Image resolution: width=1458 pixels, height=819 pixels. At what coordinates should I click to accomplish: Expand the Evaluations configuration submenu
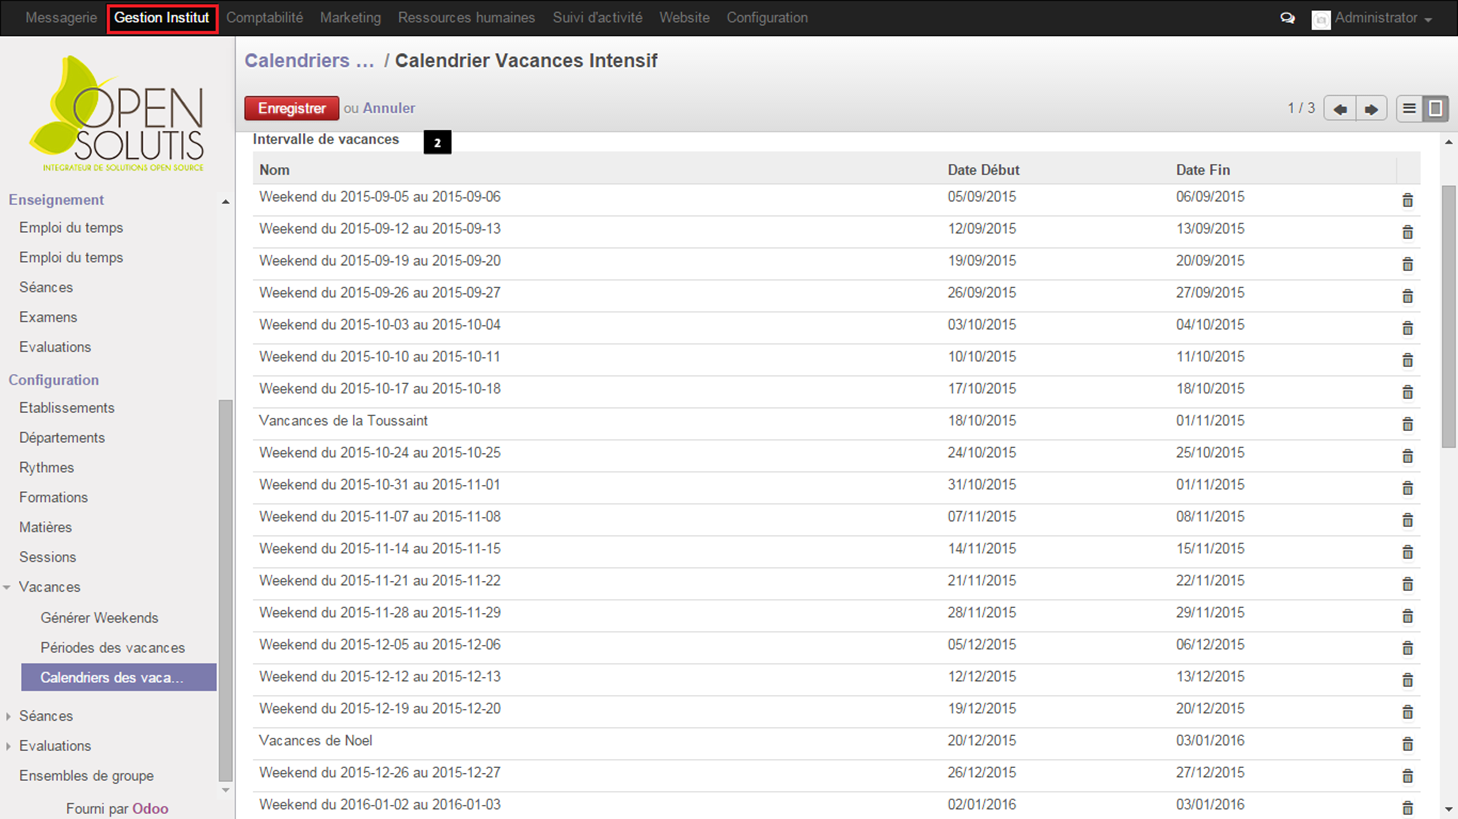[8, 746]
